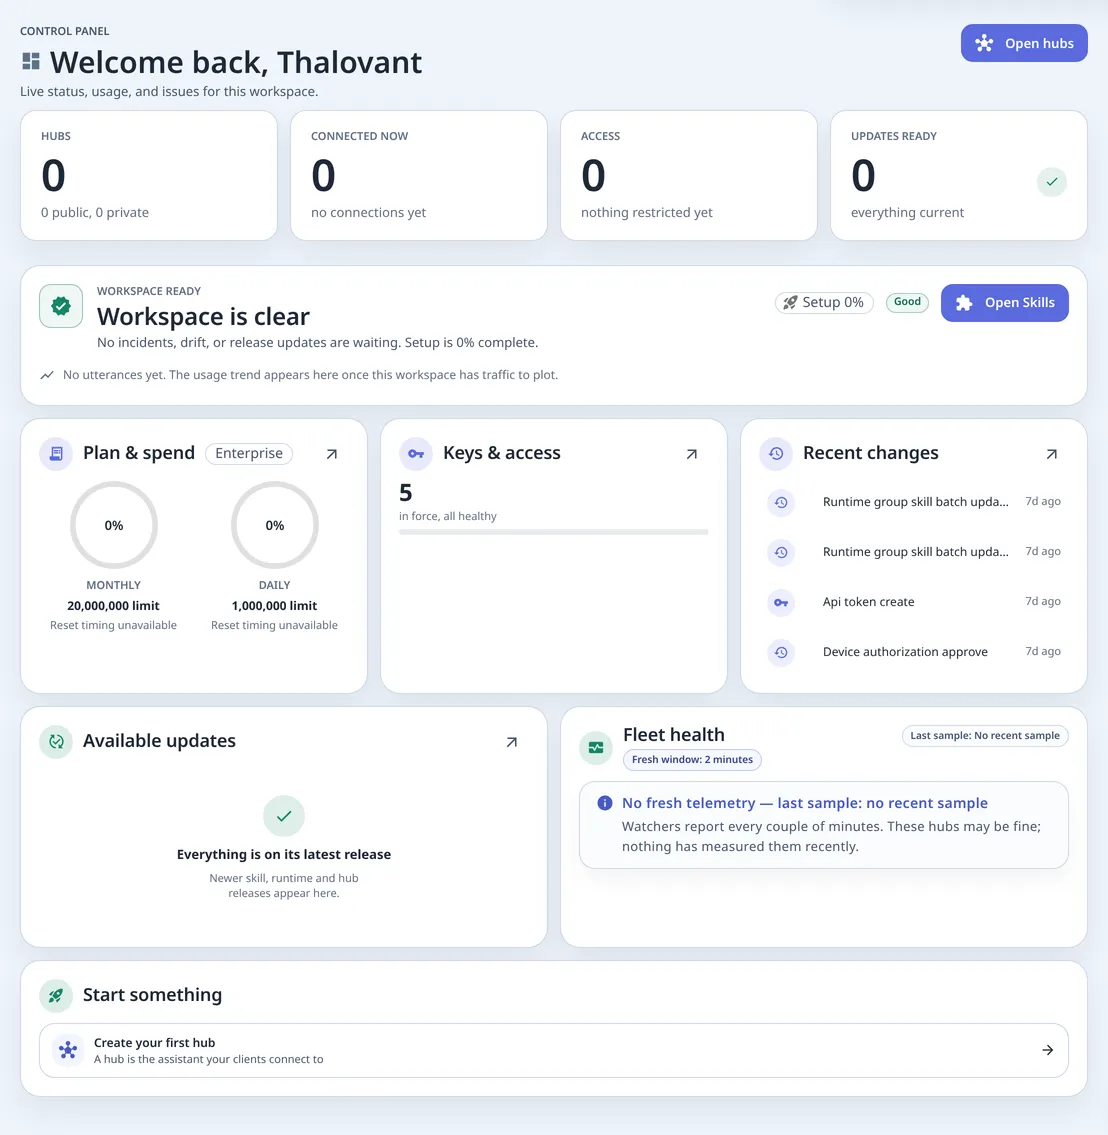Open the first Runtime group skill batch update entry
This screenshot has width=1108, height=1135.
[913, 502]
